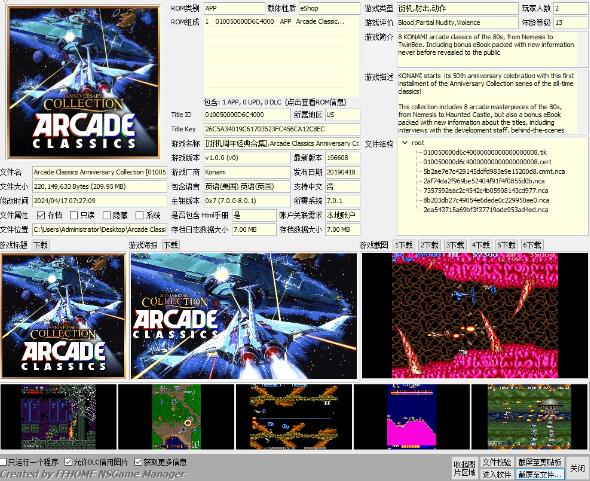Viewport: 590px width, 481px height.
Task: Click the Title ID field
Action: click(x=247, y=114)
